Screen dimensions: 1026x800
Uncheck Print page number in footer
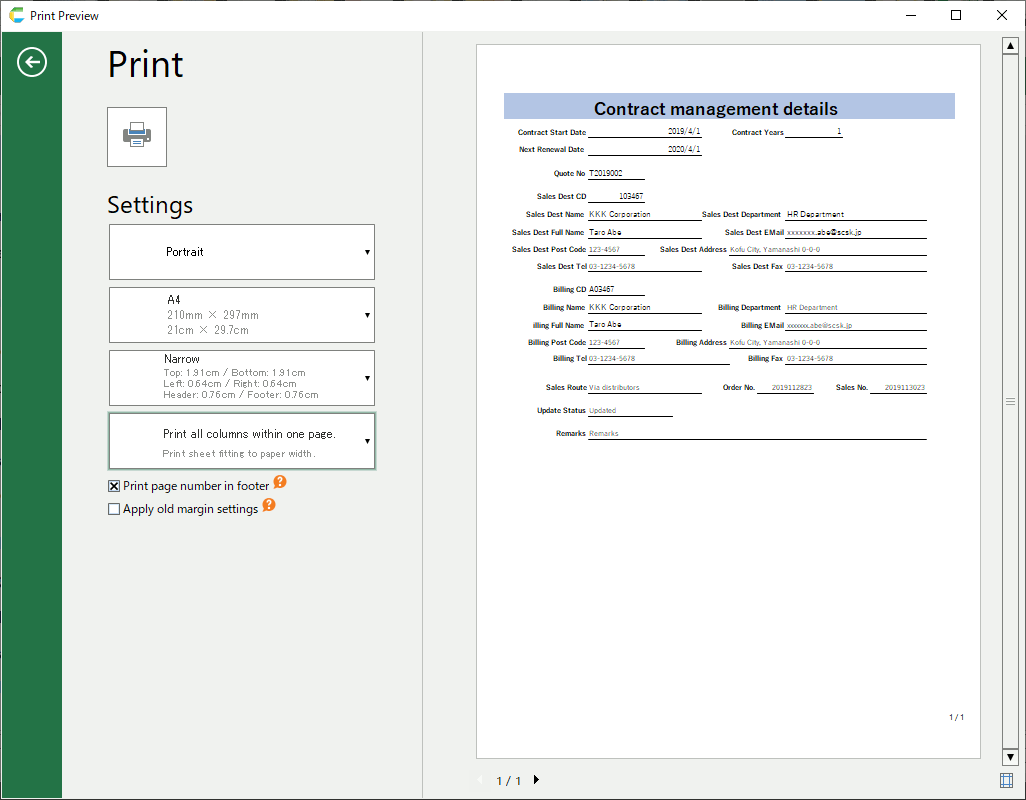pyautogui.click(x=114, y=486)
